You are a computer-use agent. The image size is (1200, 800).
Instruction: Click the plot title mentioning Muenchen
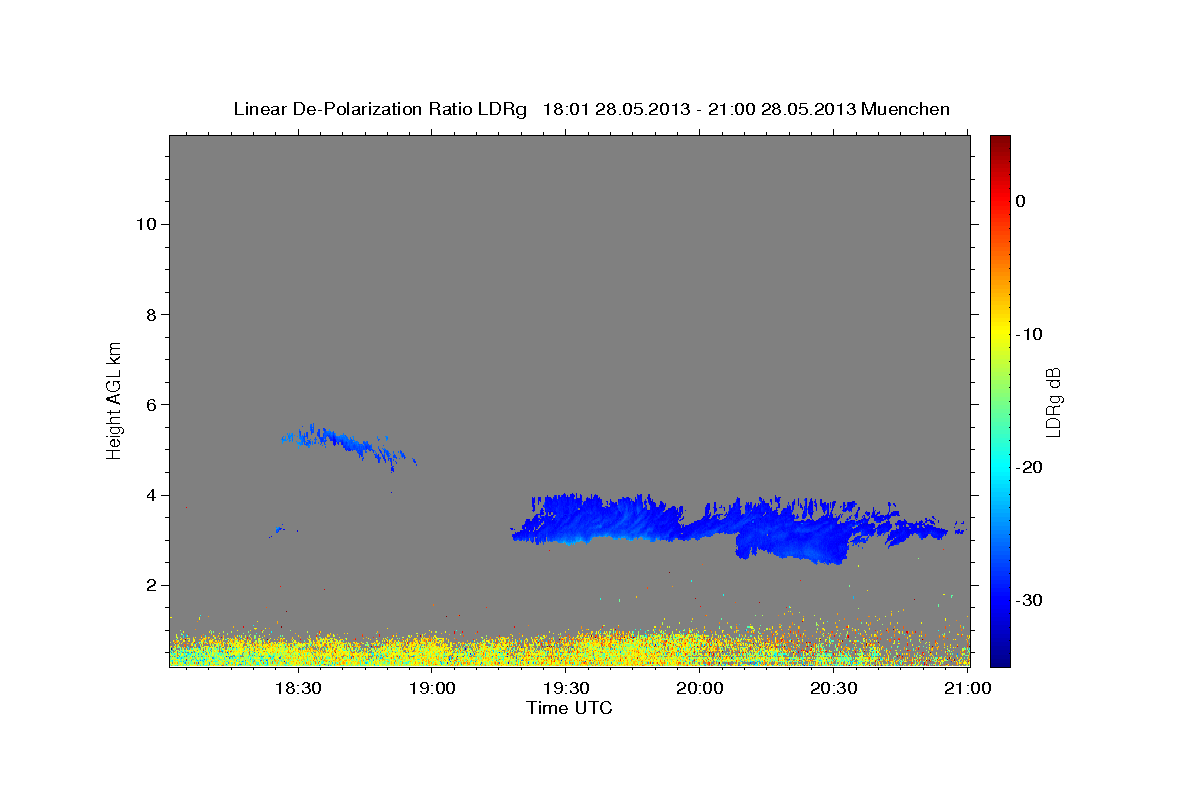coord(591,109)
